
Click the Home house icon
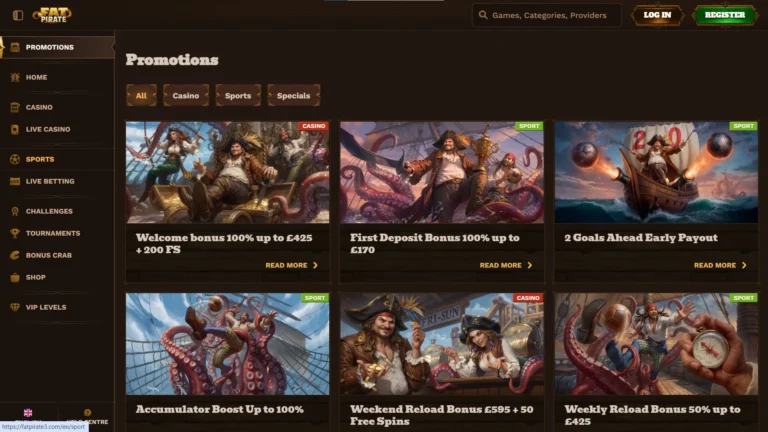click(x=15, y=77)
